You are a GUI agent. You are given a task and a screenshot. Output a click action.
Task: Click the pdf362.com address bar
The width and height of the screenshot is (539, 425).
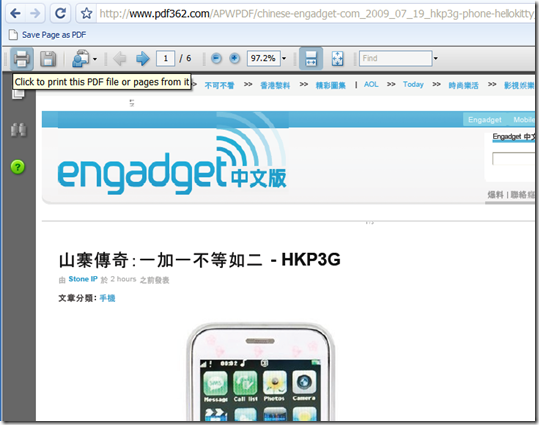316,14
